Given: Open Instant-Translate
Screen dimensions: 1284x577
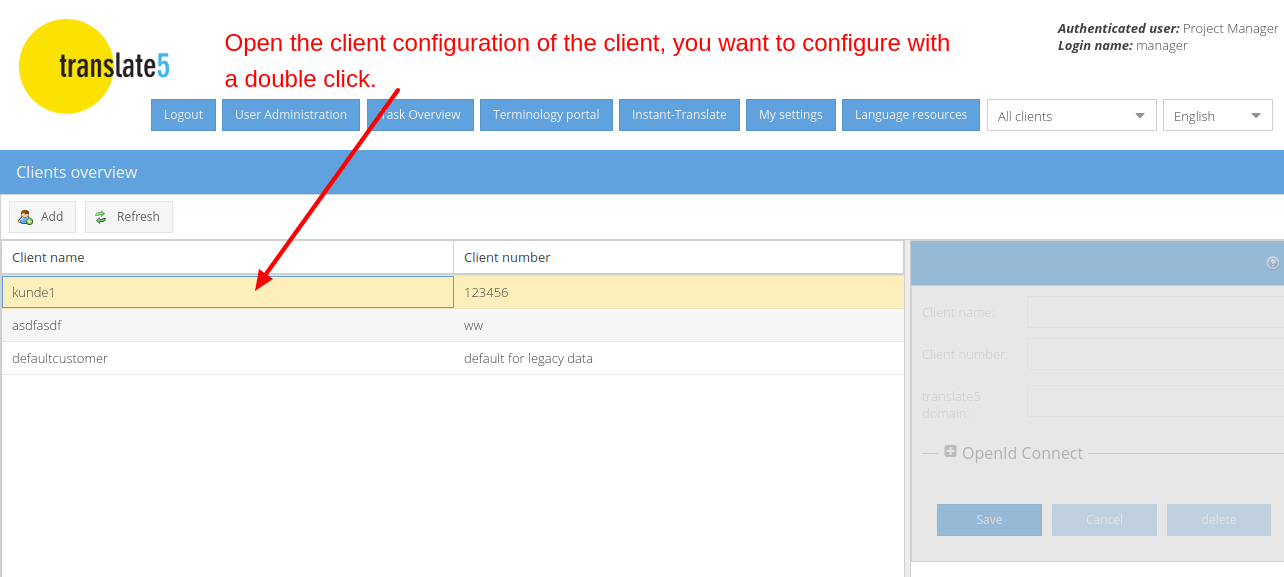Looking at the screenshot, I should point(679,115).
